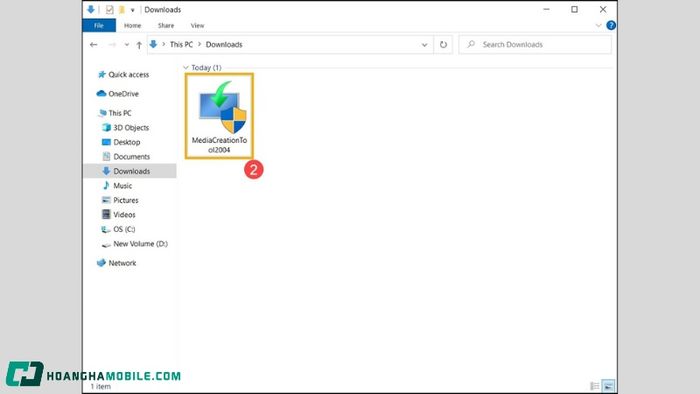Click the Downloads arrow icon in address bar
The image size is (700, 394).
pos(153,44)
